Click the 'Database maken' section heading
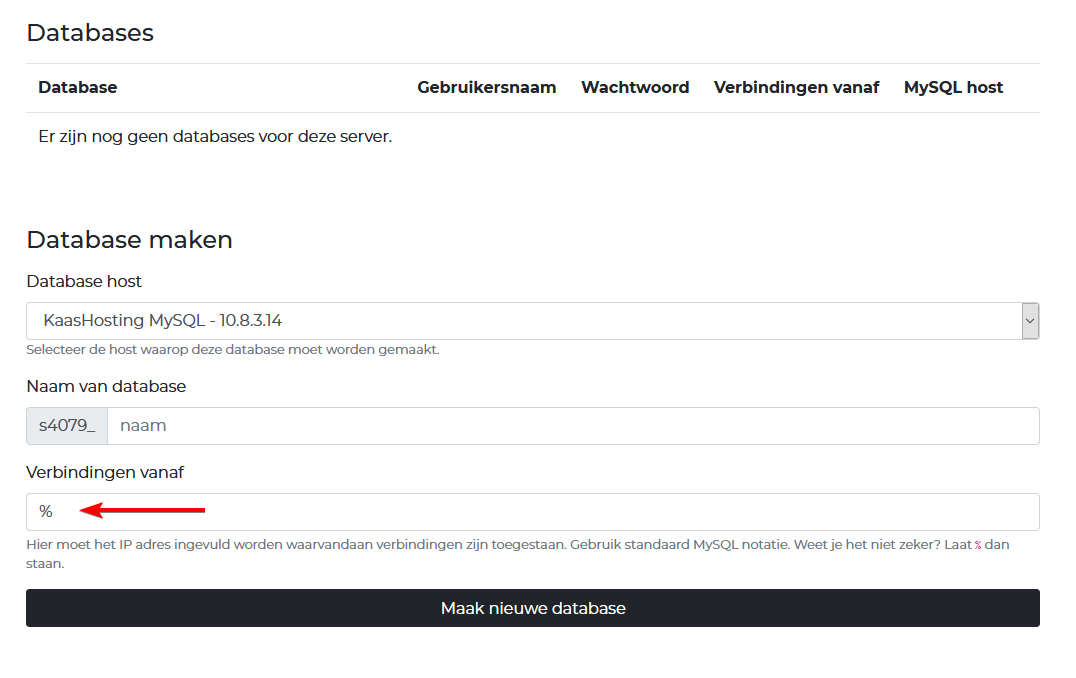This screenshot has height=678, width=1076. 129,240
